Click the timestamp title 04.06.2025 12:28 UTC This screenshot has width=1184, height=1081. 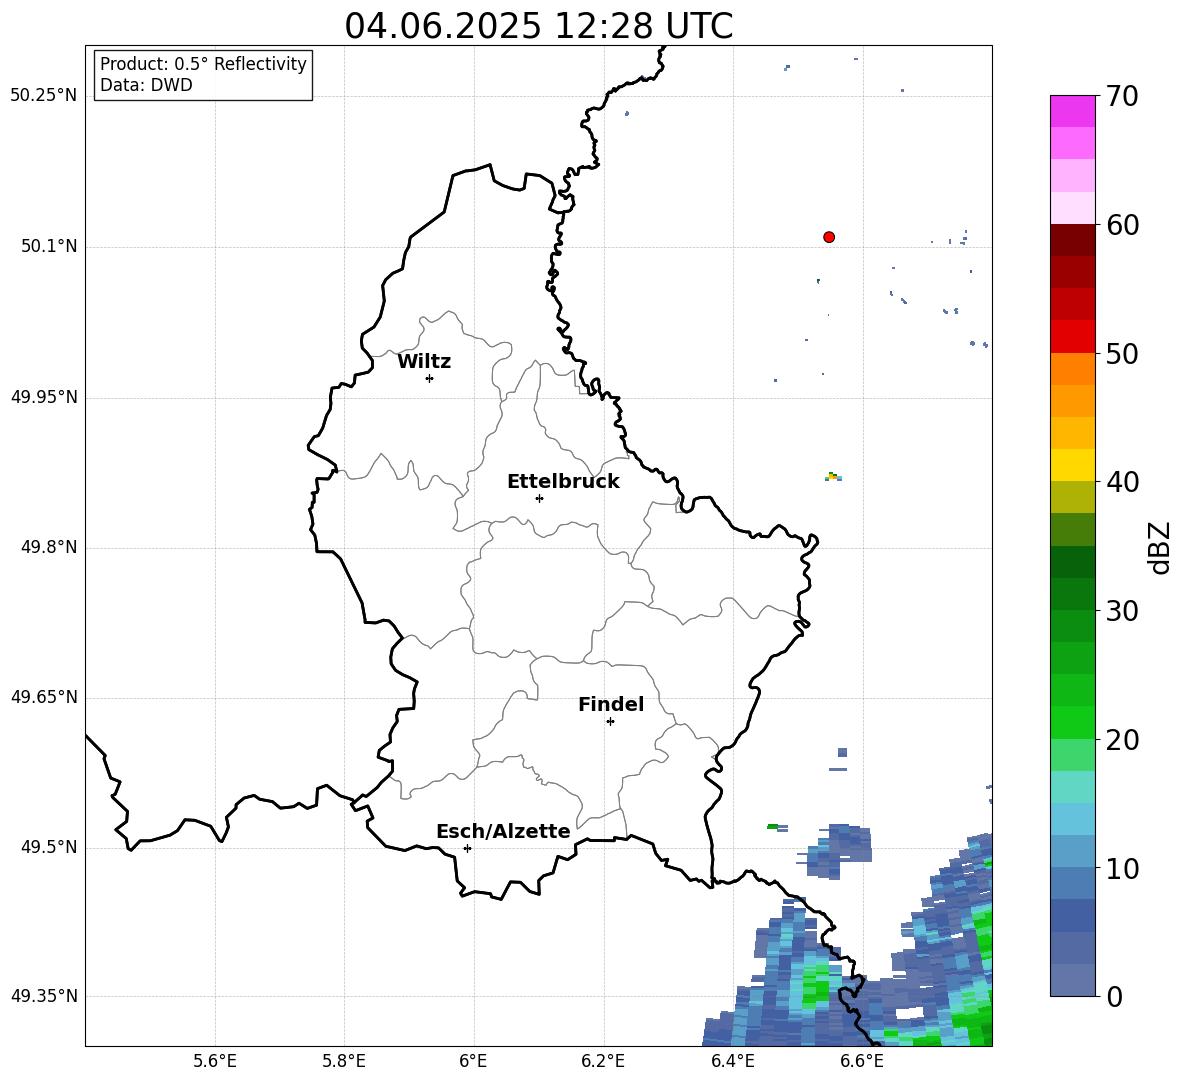tap(538, 26)
